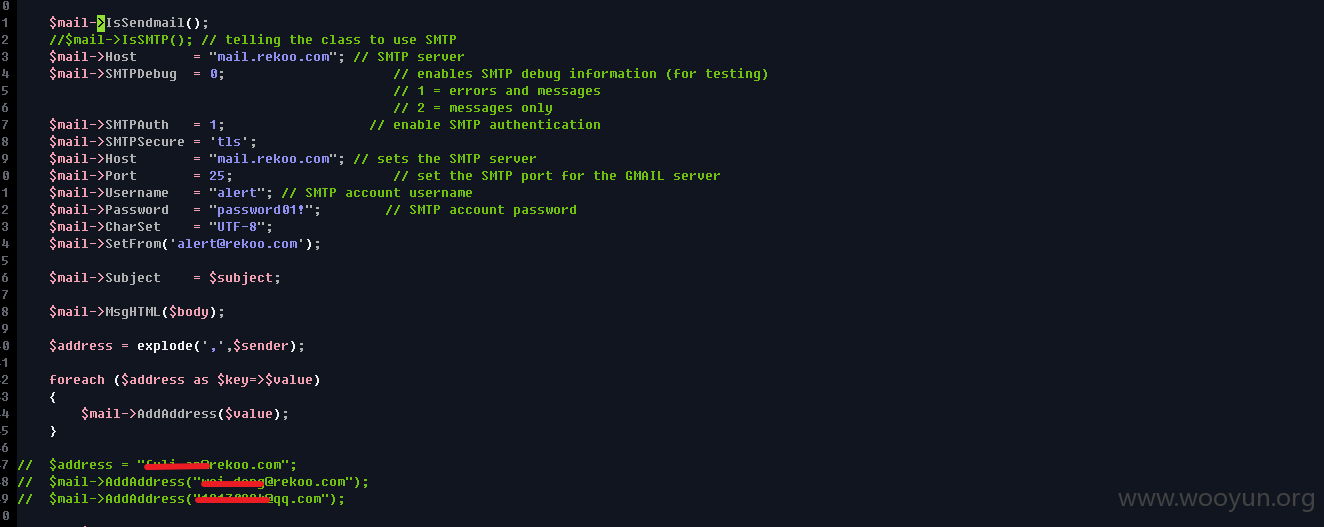This screenshot has width=1324, height=527.
Task: Click the commented-out IsSMTP() line
Action: pos(253,40)
